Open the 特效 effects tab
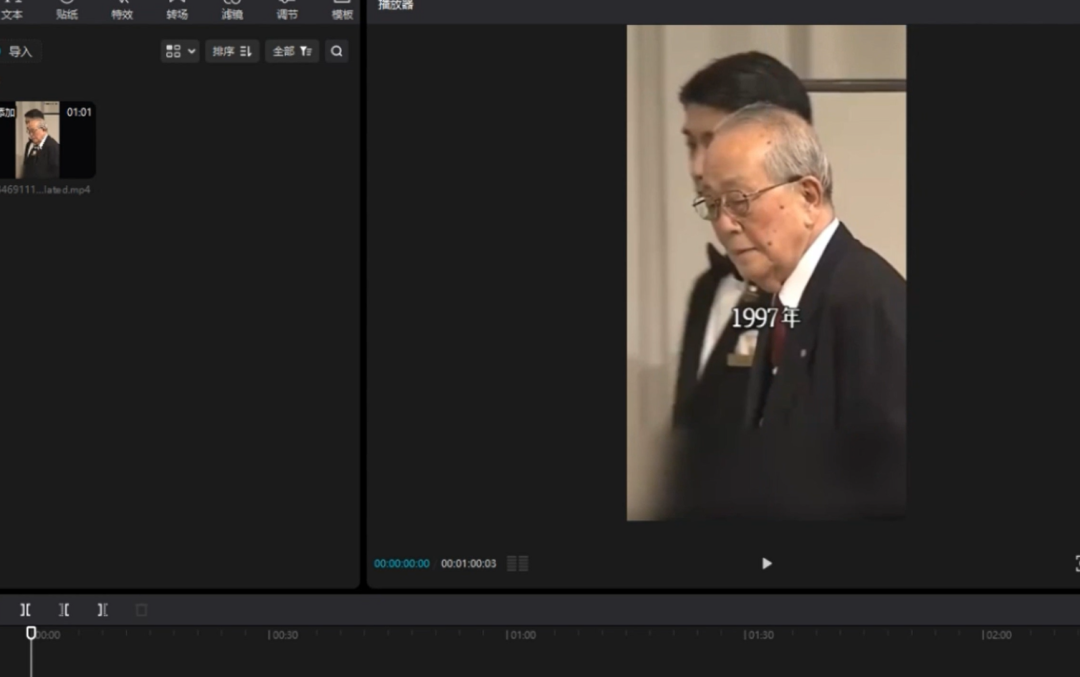The height and width of the screenshot is (677, 1080). pos(122,10)
